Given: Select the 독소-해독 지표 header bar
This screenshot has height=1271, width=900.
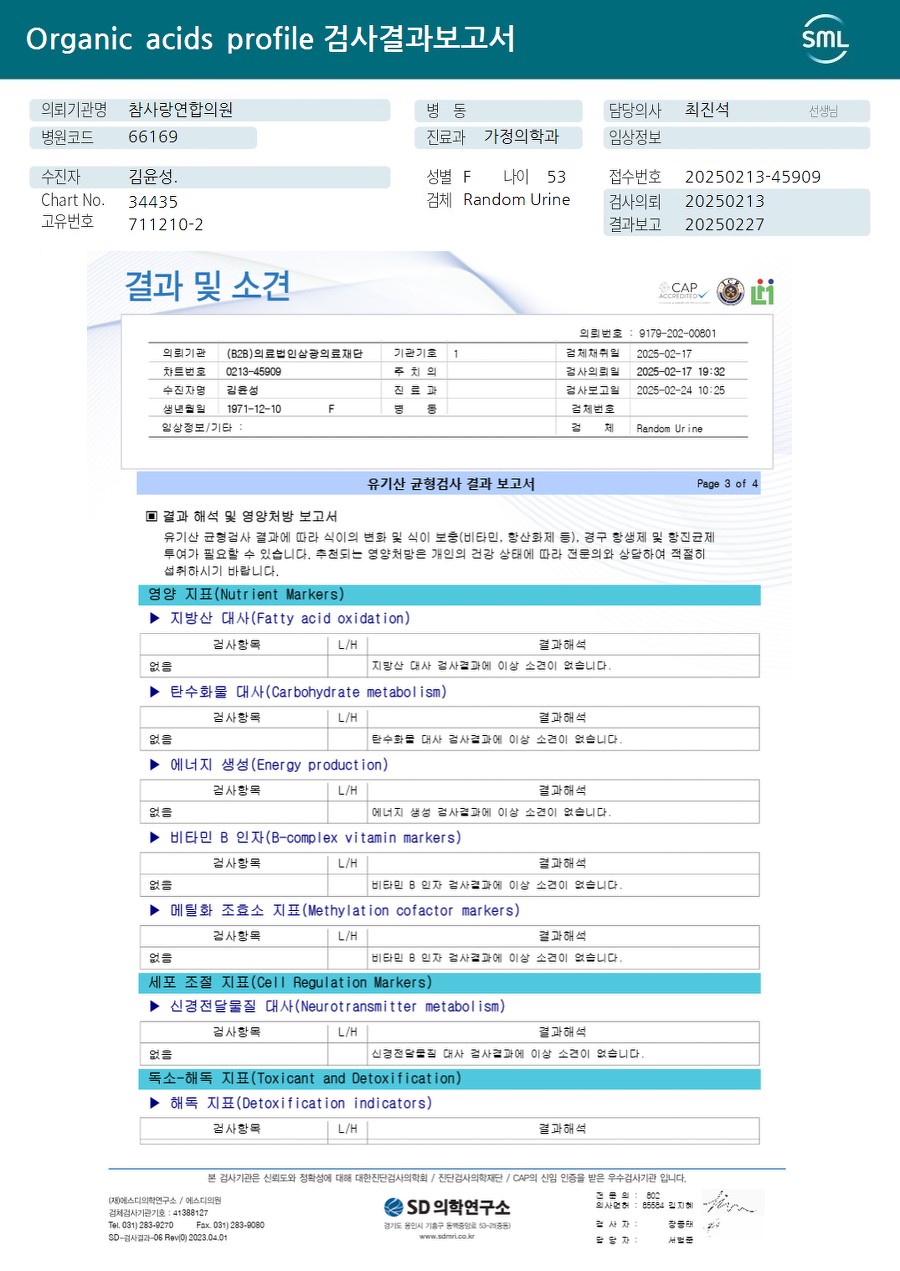Looking at the screenshot, I should pyautogui.click(x=448, y=1079).
